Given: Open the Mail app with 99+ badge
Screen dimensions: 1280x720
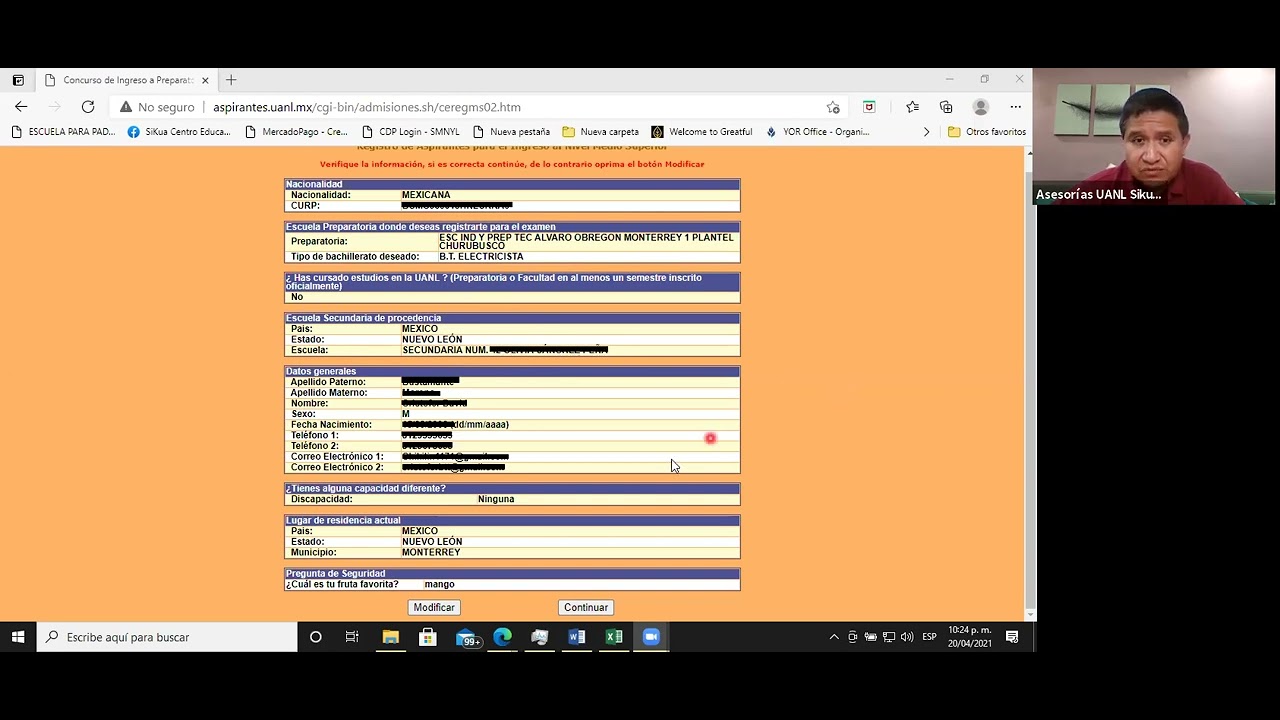Looking at the screenshot, I should (467, 637).
